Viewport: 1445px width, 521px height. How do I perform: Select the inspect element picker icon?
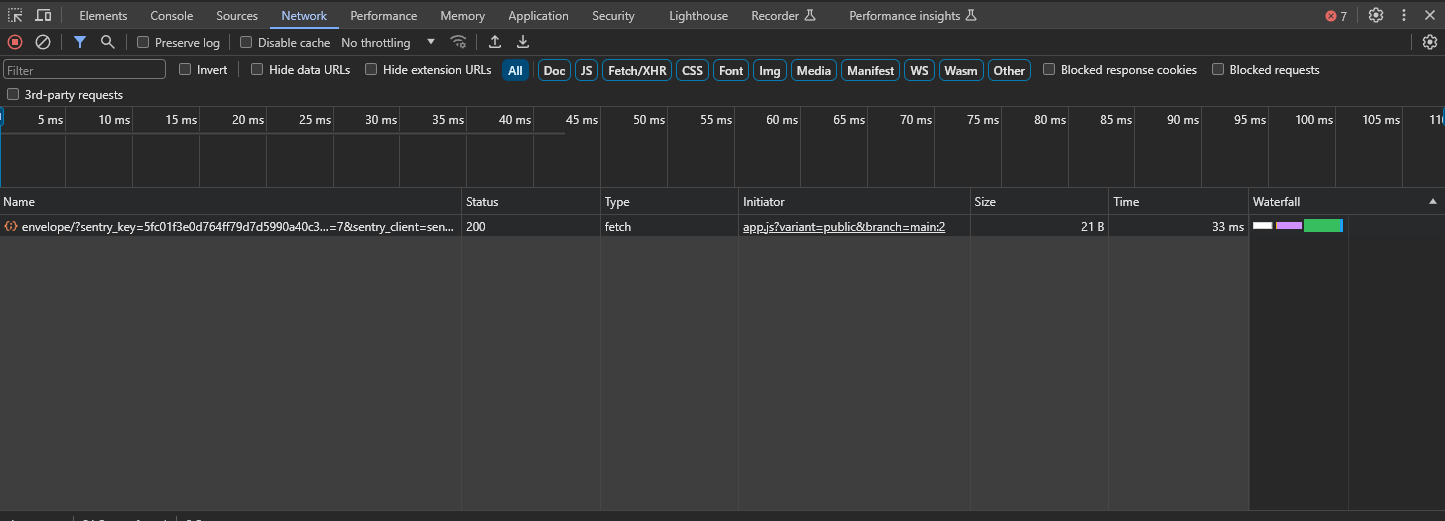pyautogui.click(x=15, y=15)
